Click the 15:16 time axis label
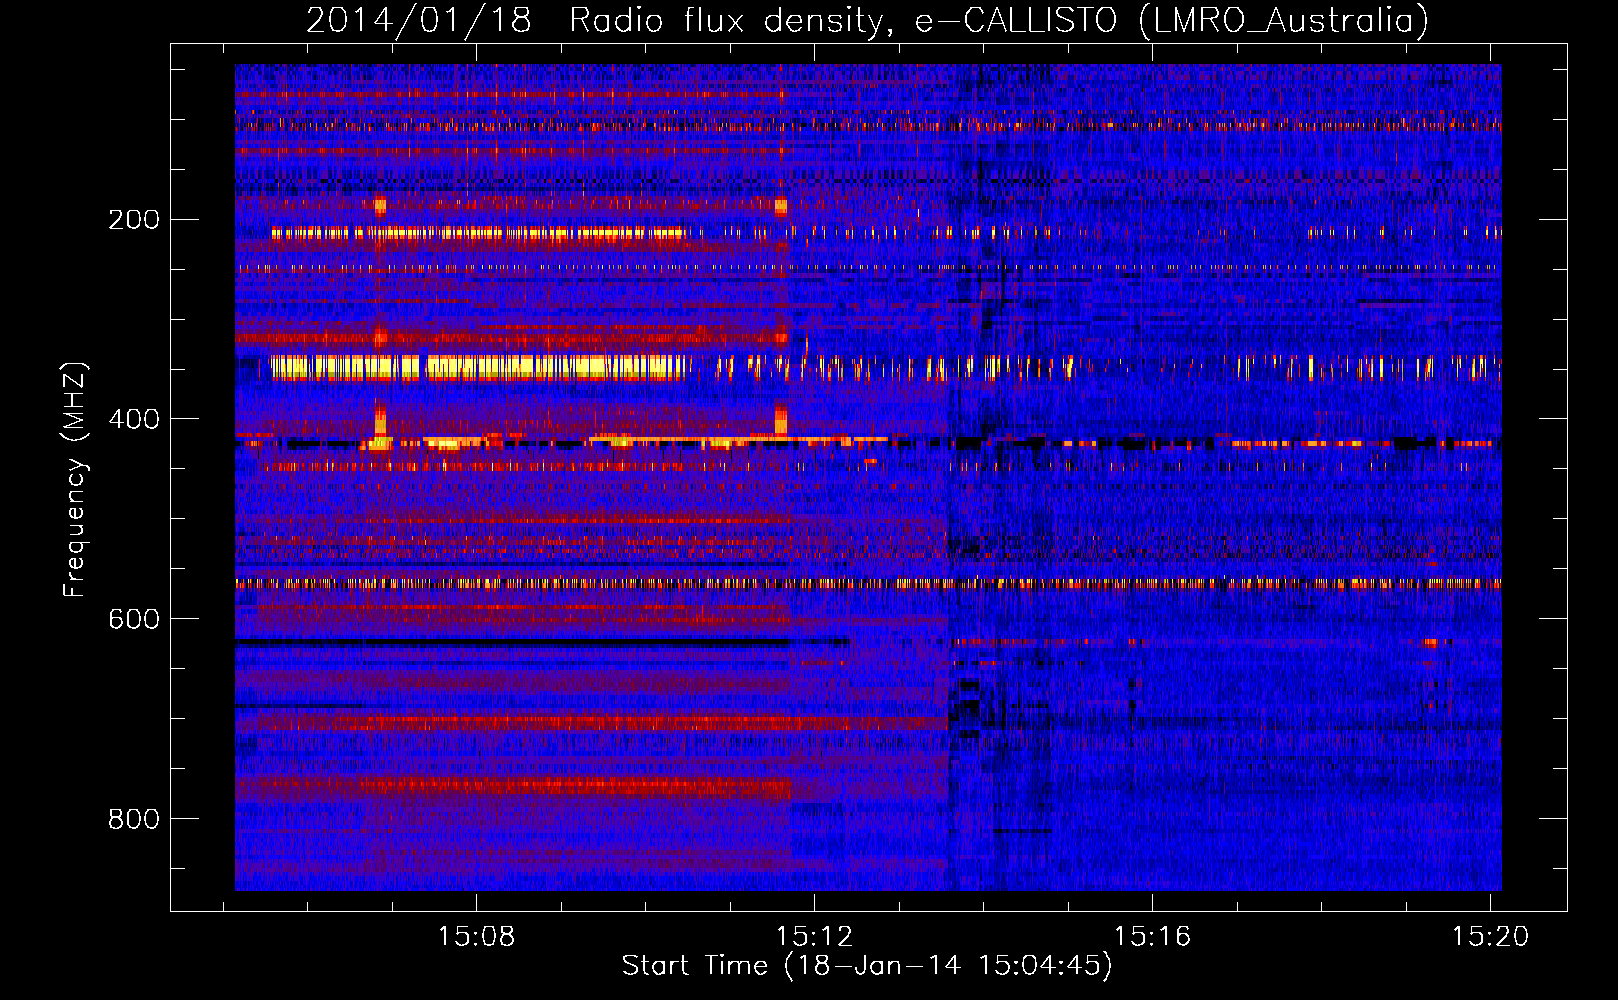Screen dimensions: 1618x1000 [x=1153, y=936]
